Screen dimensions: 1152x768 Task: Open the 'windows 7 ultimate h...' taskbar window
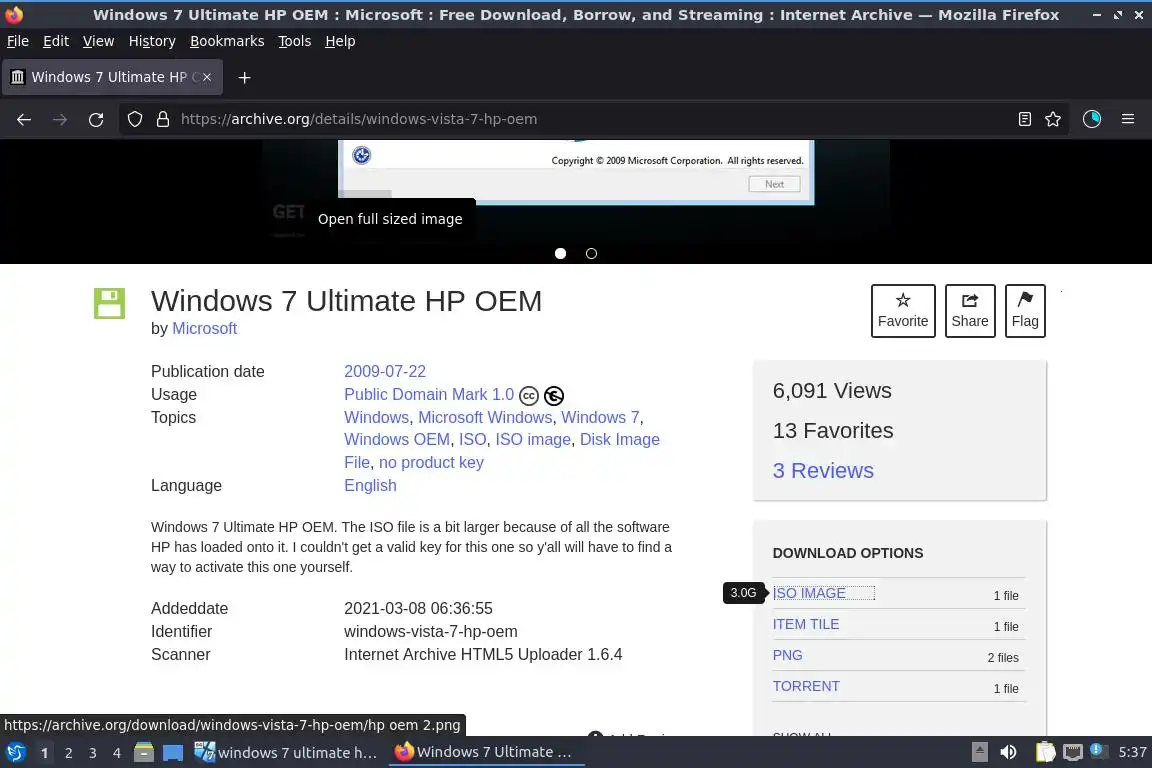(287, 753)
